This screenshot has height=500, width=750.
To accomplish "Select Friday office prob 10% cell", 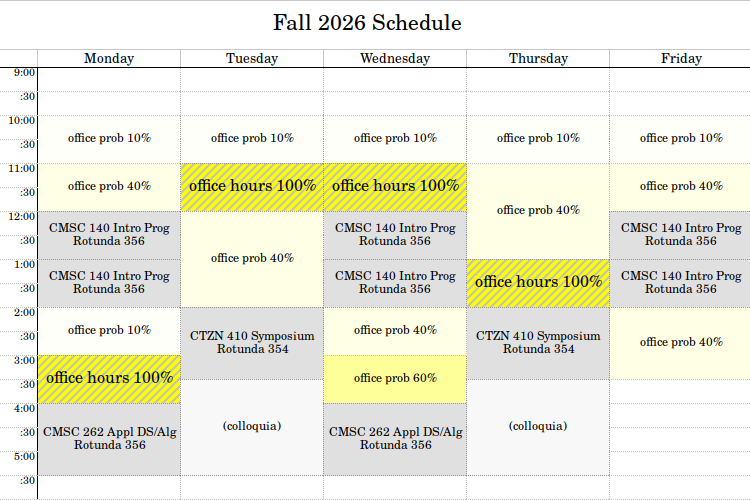I will tap(680, 139).
